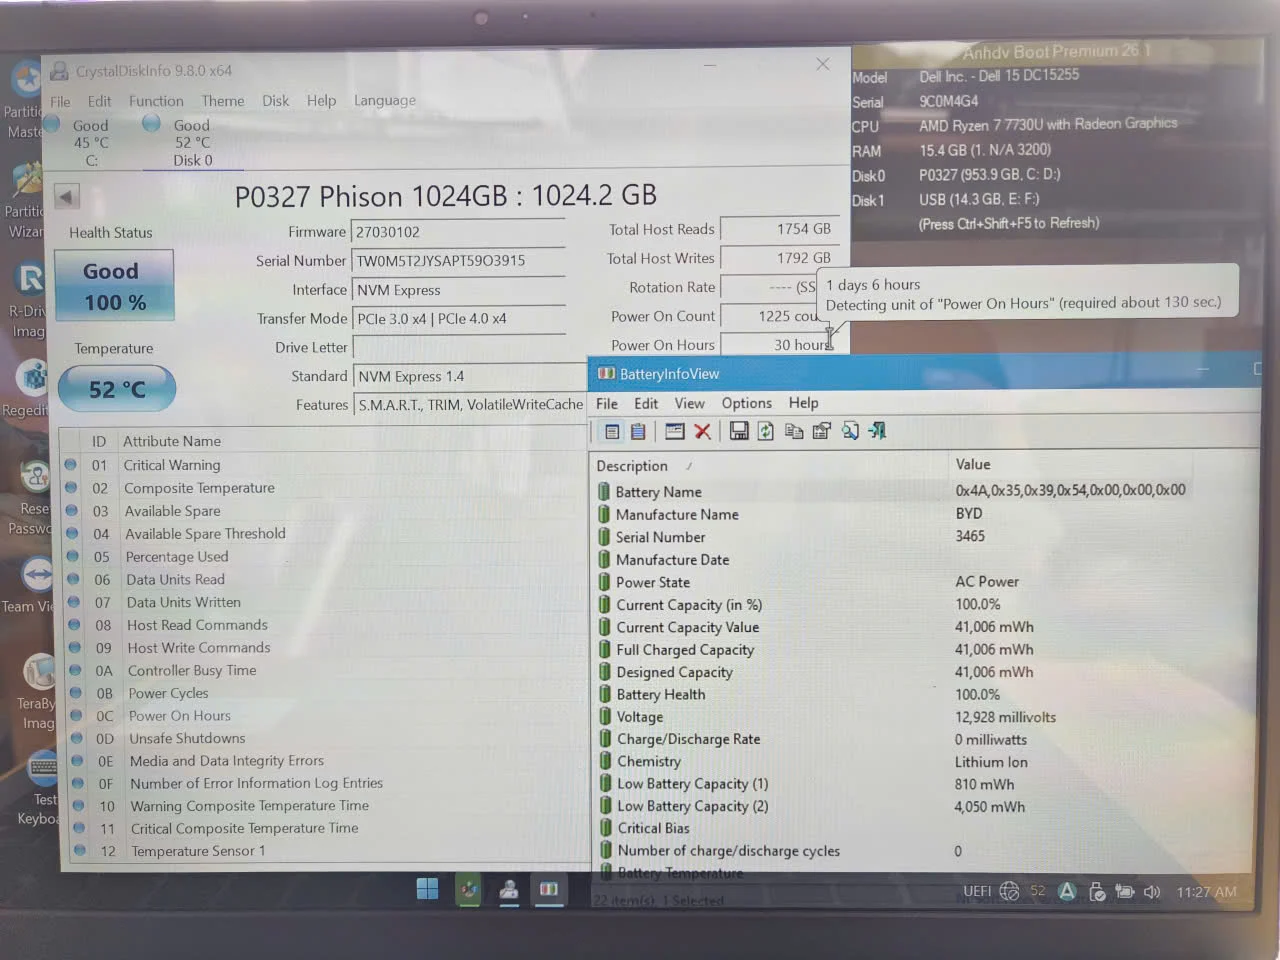Click the red X delete icon in BatteryInfoView

(x=702, y=431)
